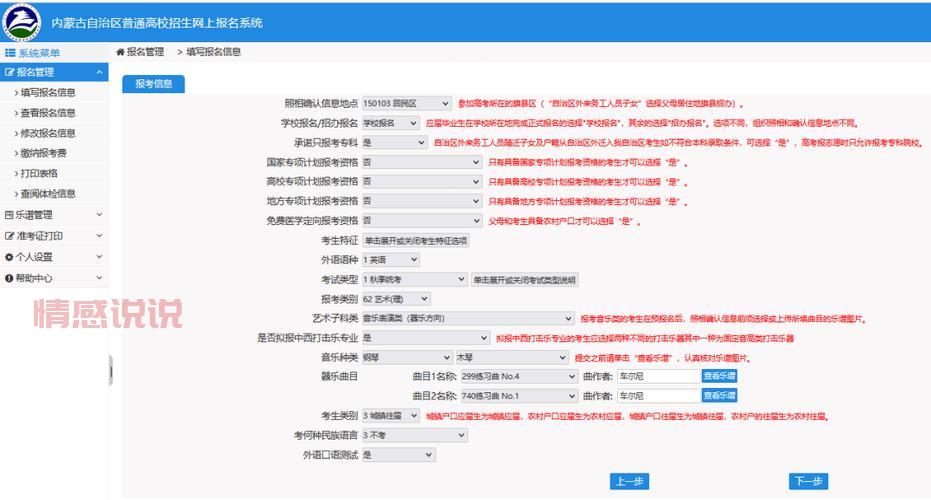Click the 曲作者 field for 曲目1
The height and width of the screenshot is (500, 931).
point(658,376)
